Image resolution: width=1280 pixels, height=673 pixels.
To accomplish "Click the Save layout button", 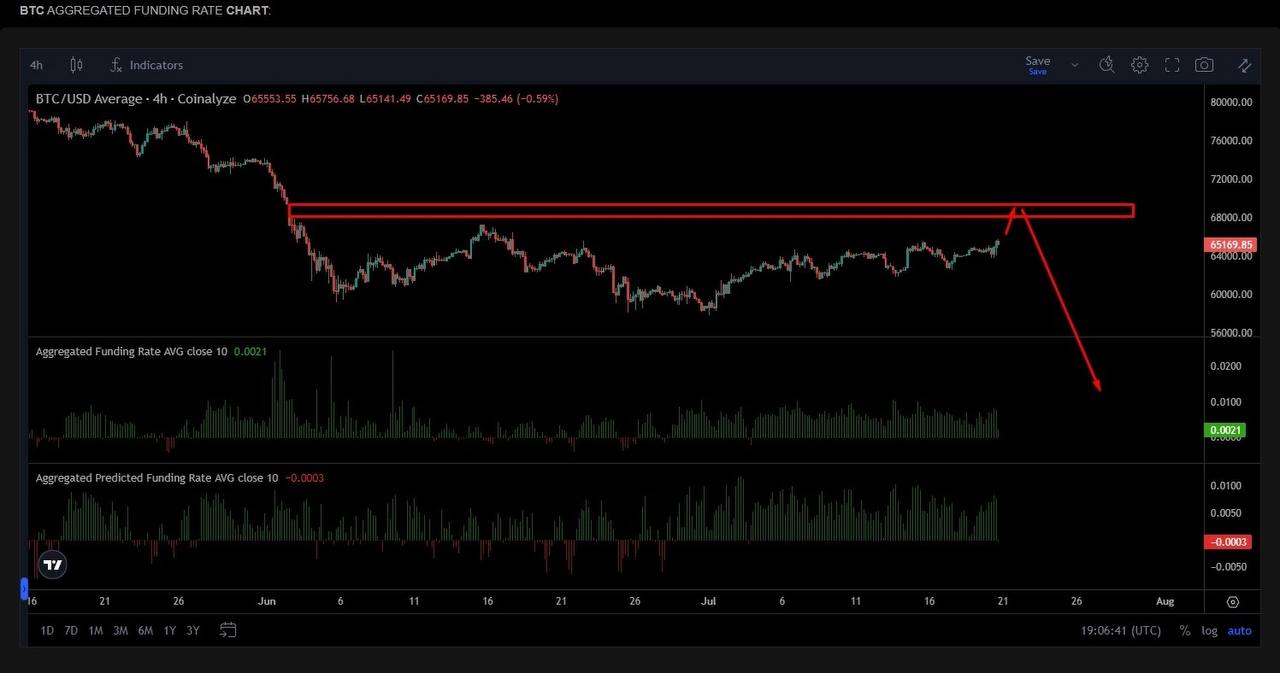I will pos(1038,65).
